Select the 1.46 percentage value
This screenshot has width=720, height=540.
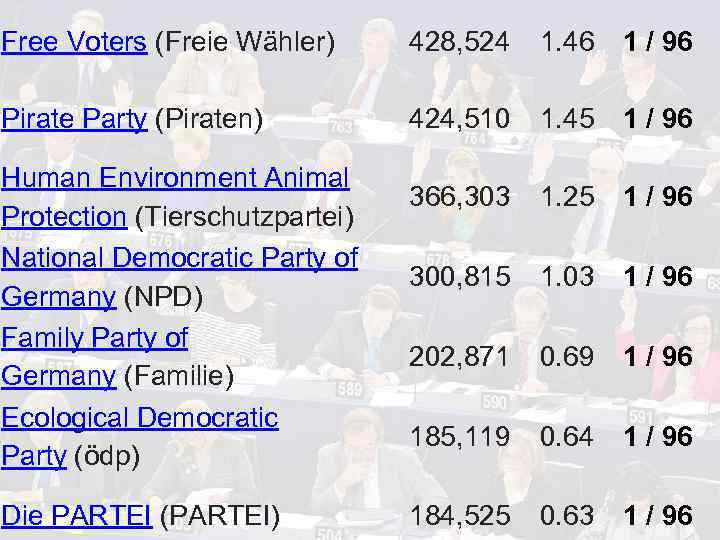click(567, 42)
